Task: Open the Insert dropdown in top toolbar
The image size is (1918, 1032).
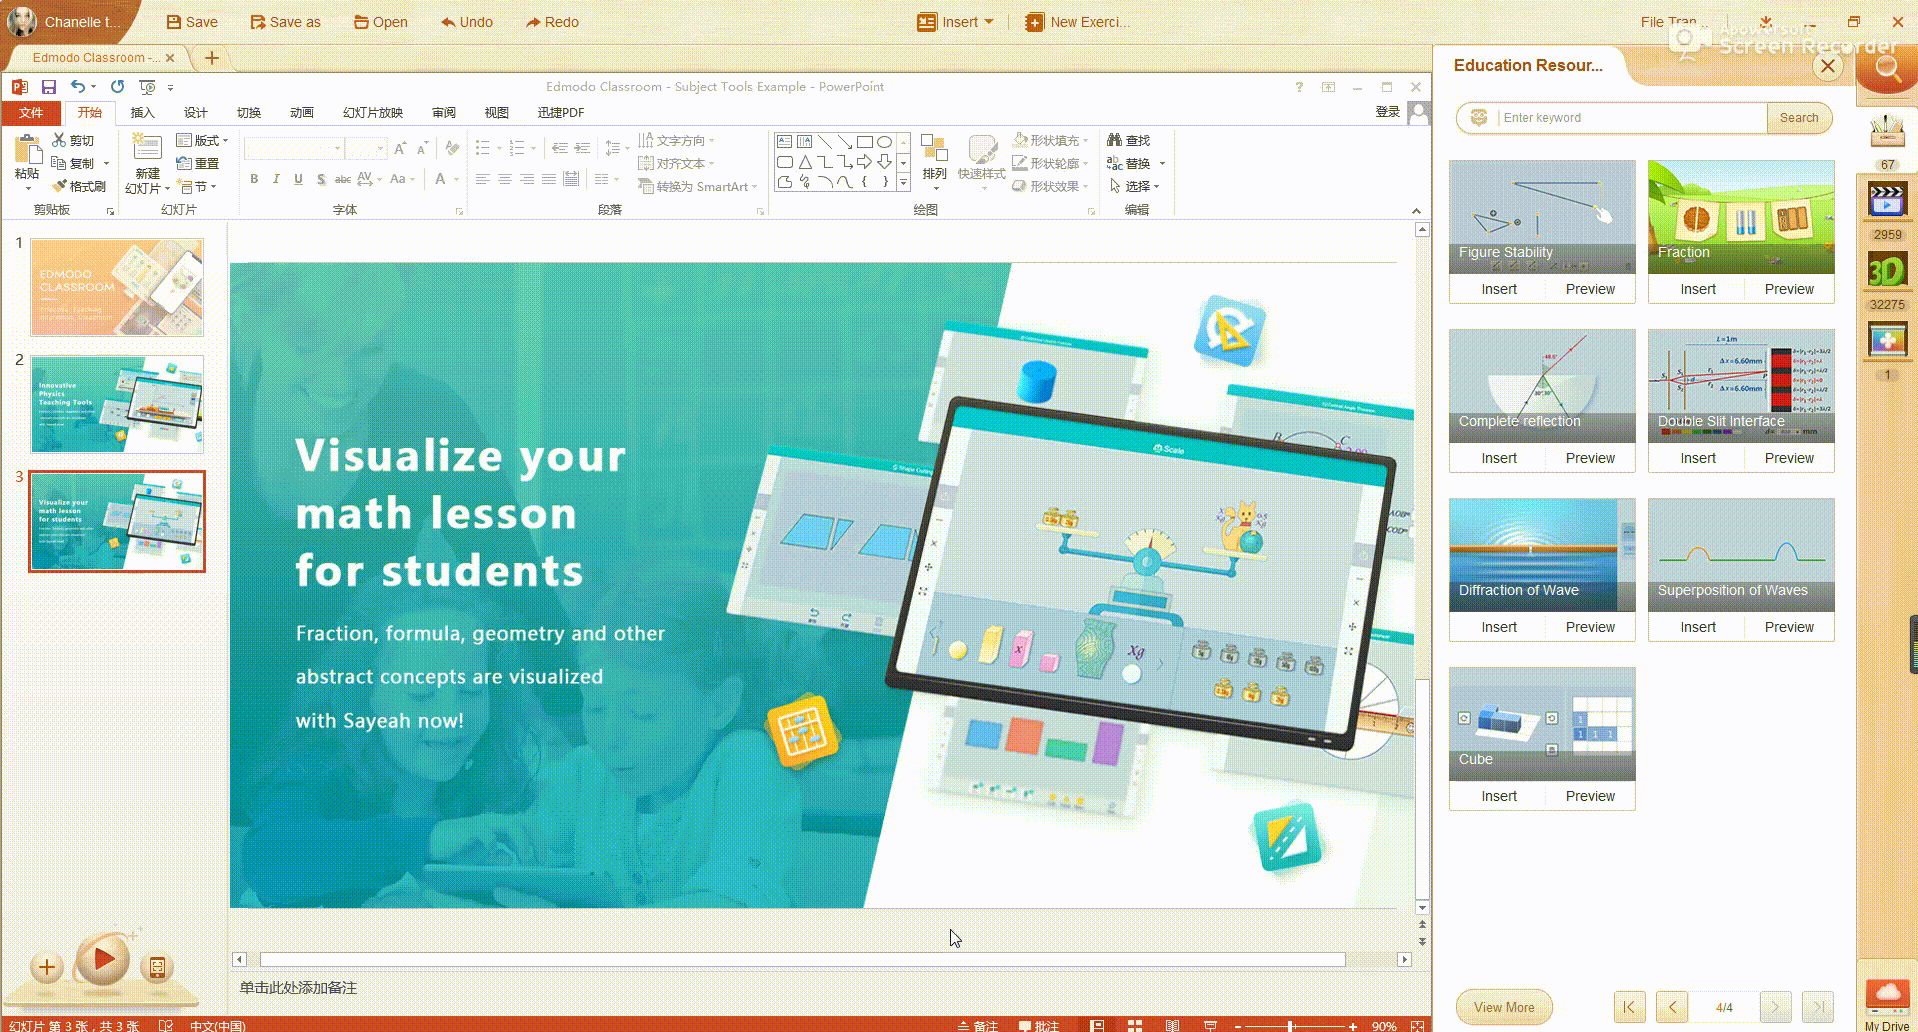Action: point(955,22)
